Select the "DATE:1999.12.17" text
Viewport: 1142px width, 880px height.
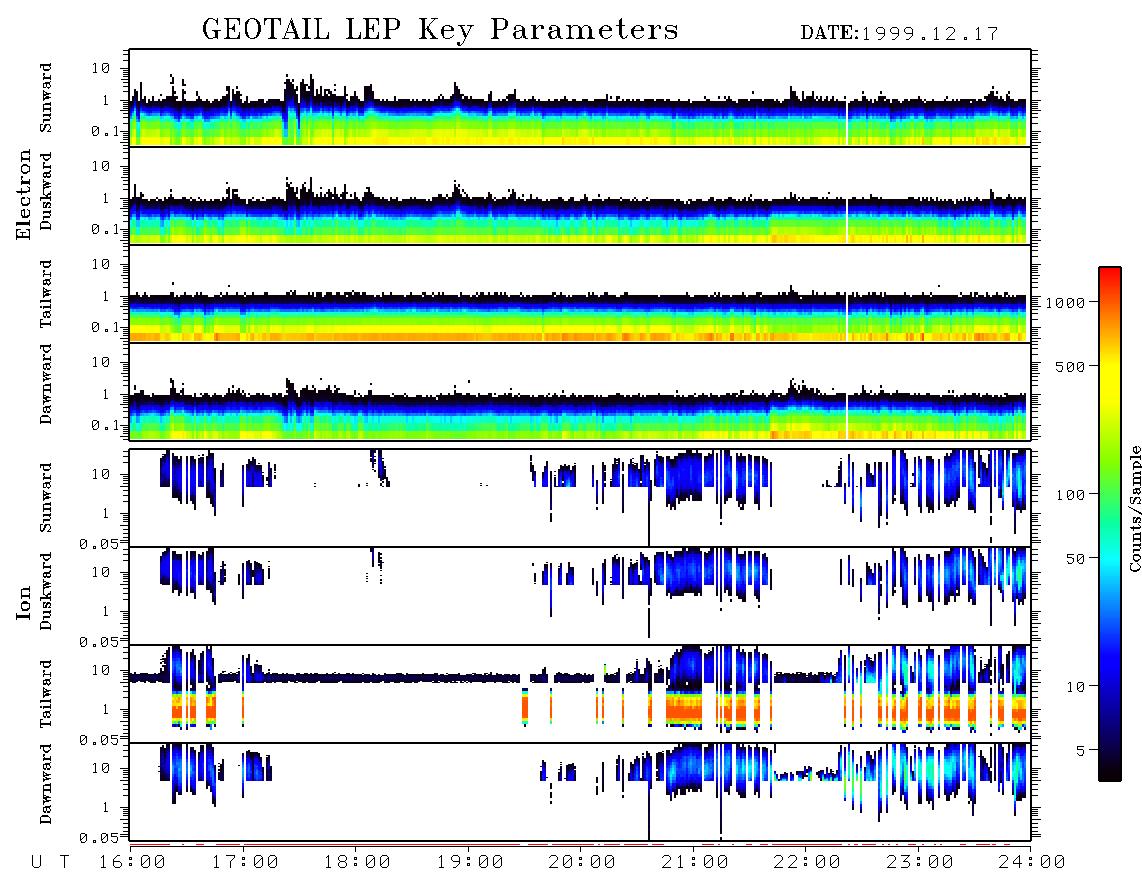[x=899, y=34]
